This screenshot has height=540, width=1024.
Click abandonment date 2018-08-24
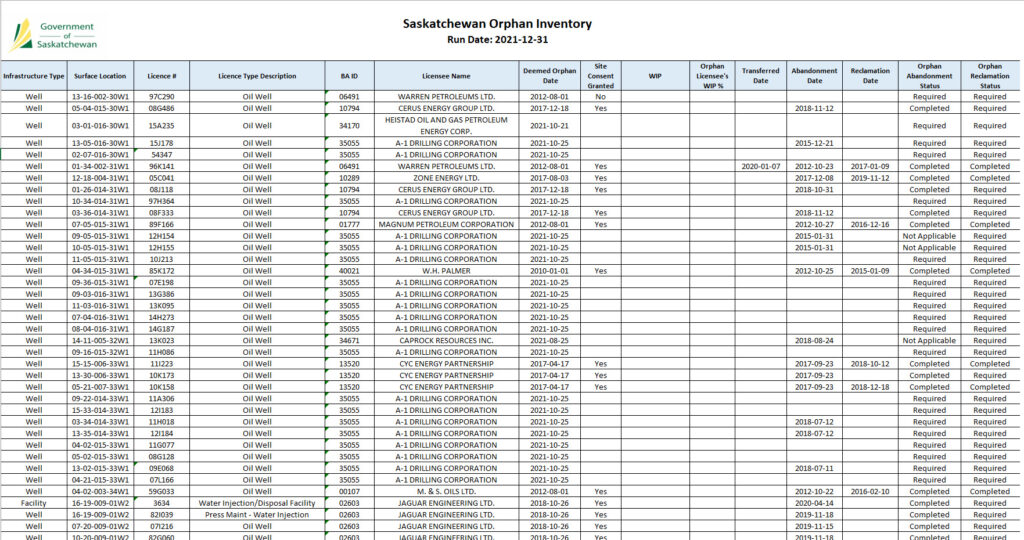coord(814,340)
